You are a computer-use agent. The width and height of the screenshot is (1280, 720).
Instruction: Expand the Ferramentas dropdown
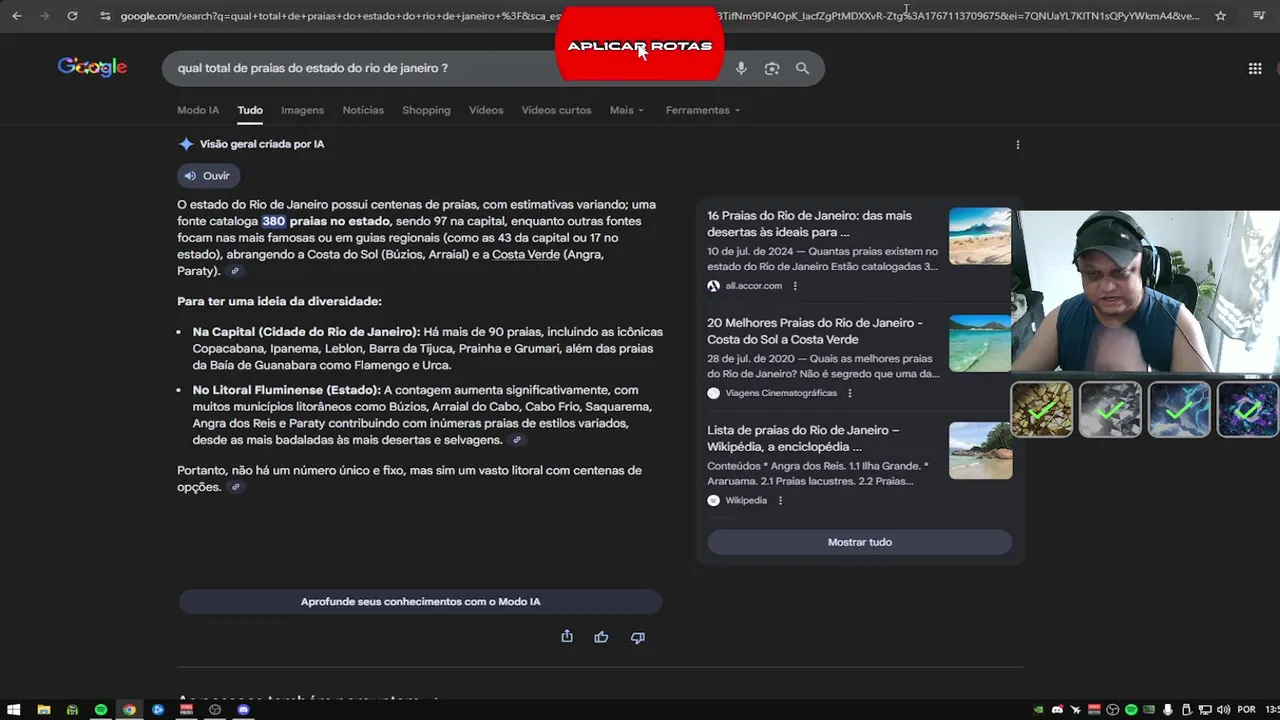[703, 110]
